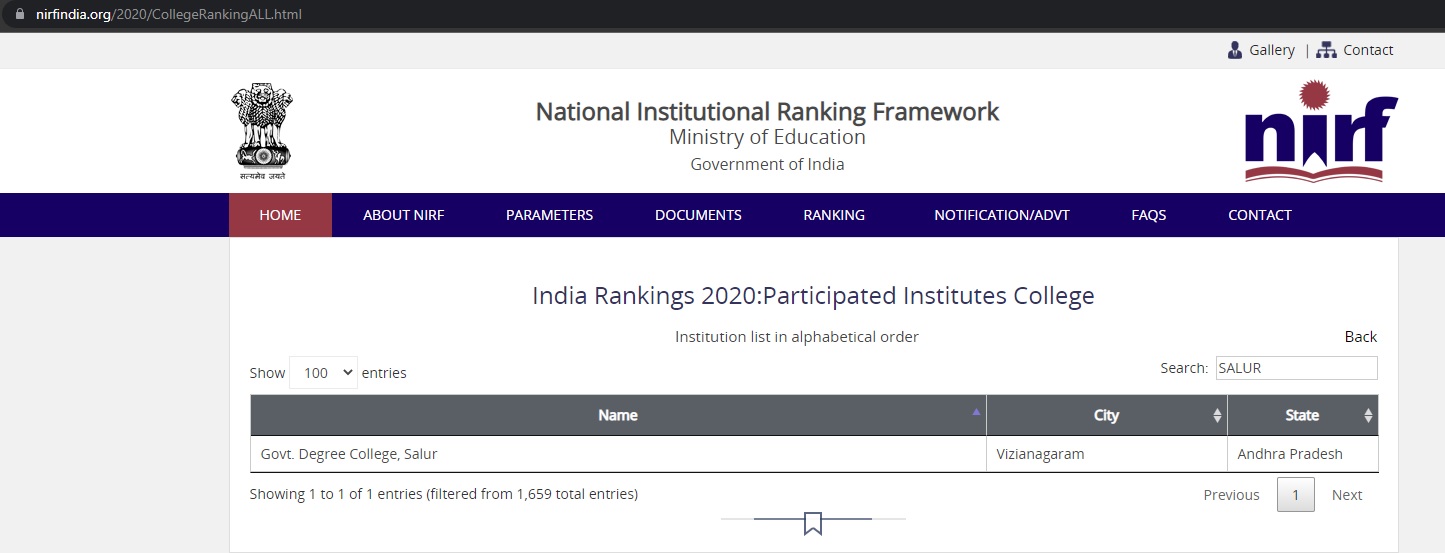Go to HOME menu item

pos(280,215)
